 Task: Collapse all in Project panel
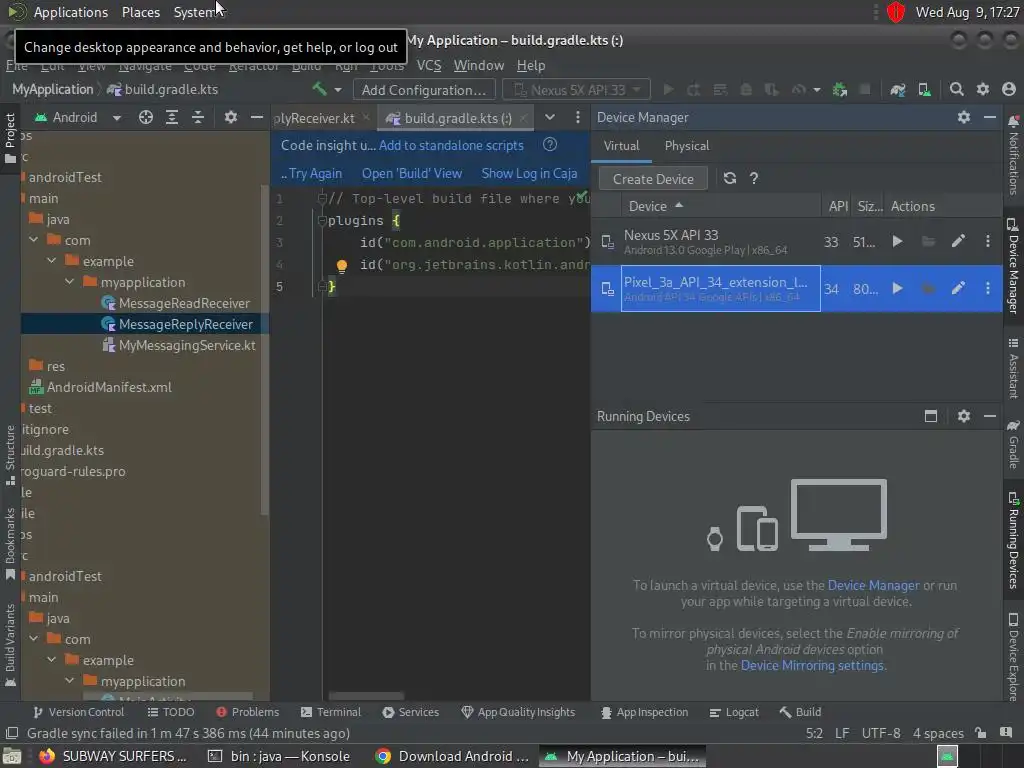pyautogui.click(x=198, y=118)
